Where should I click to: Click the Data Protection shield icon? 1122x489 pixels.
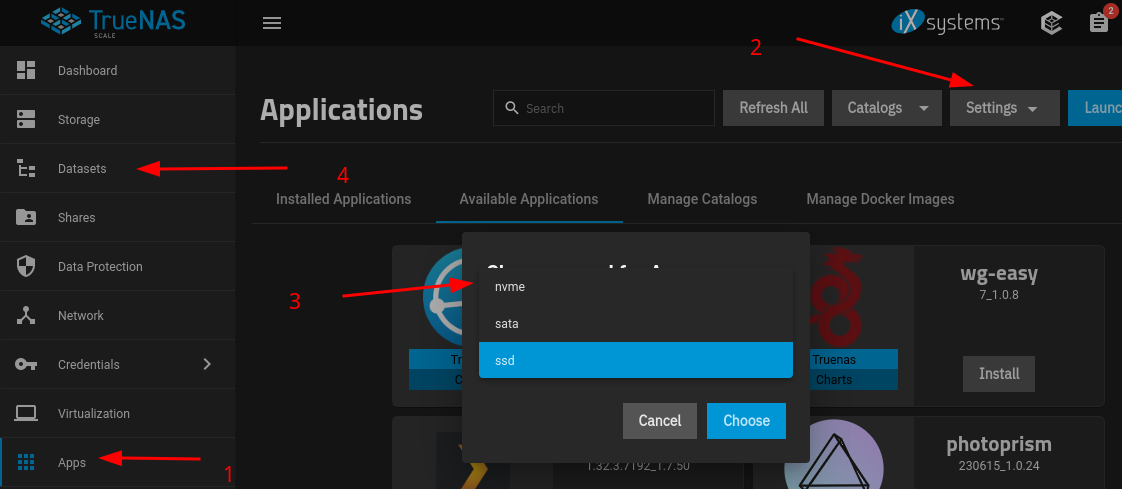(26, 266)
